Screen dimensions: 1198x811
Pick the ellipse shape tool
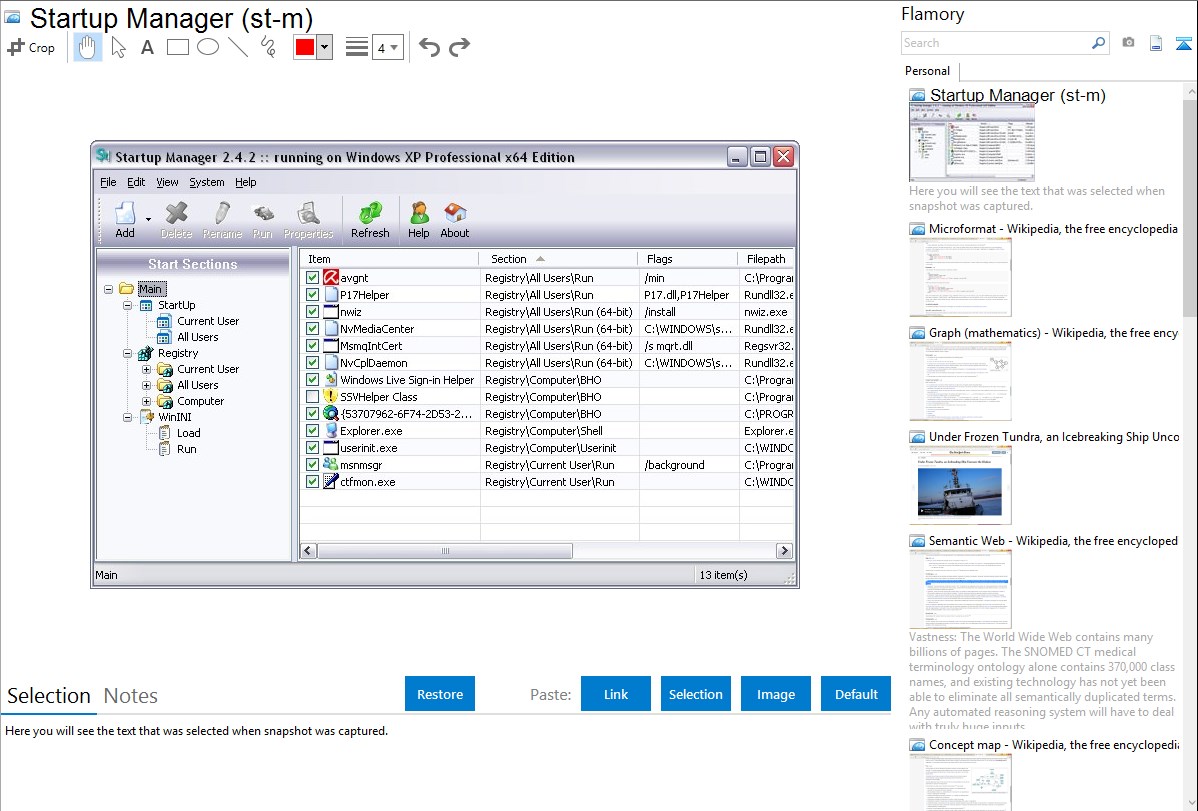(208, 47)
